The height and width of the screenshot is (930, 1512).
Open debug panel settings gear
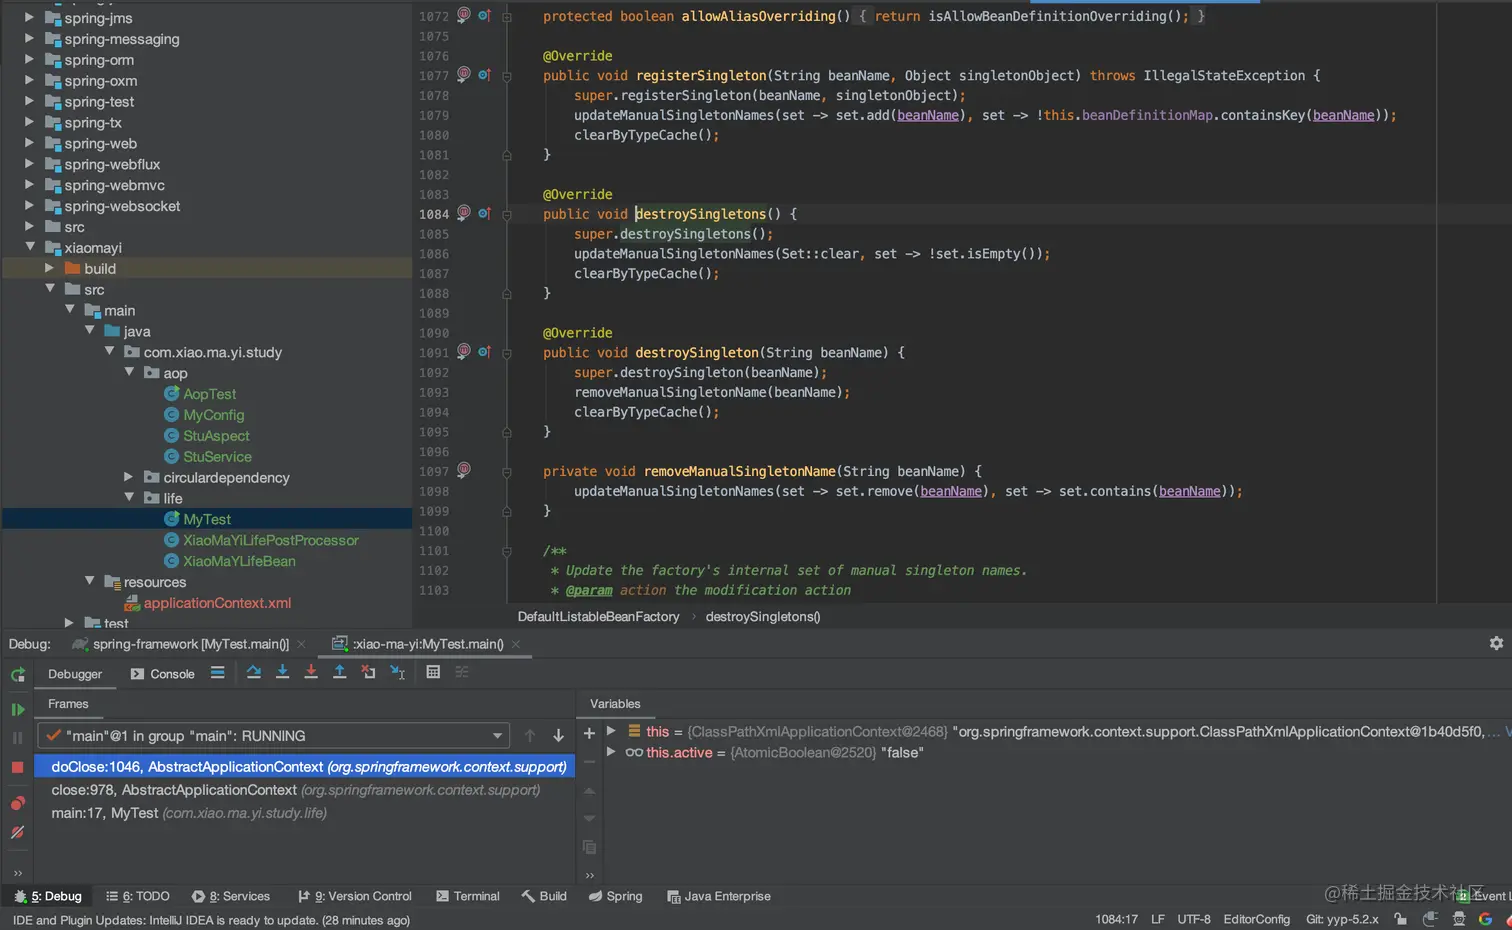1496,644
